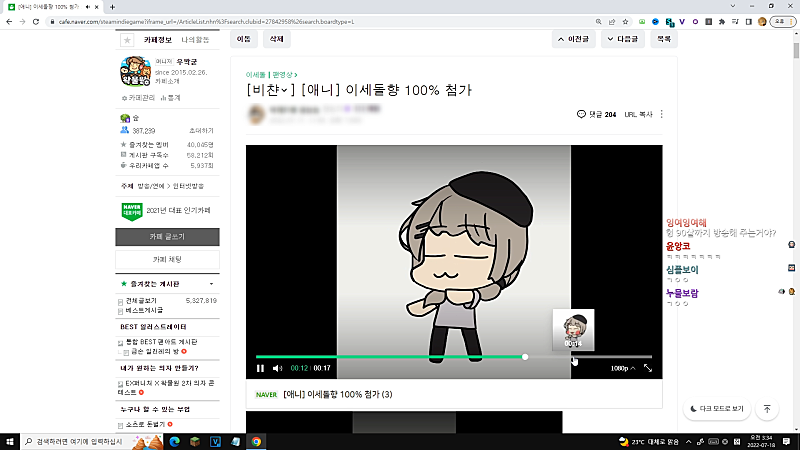Viewport: 800px width, 450px height.
Task: Click the share page icon in address bar
Action: click(612, 22)
